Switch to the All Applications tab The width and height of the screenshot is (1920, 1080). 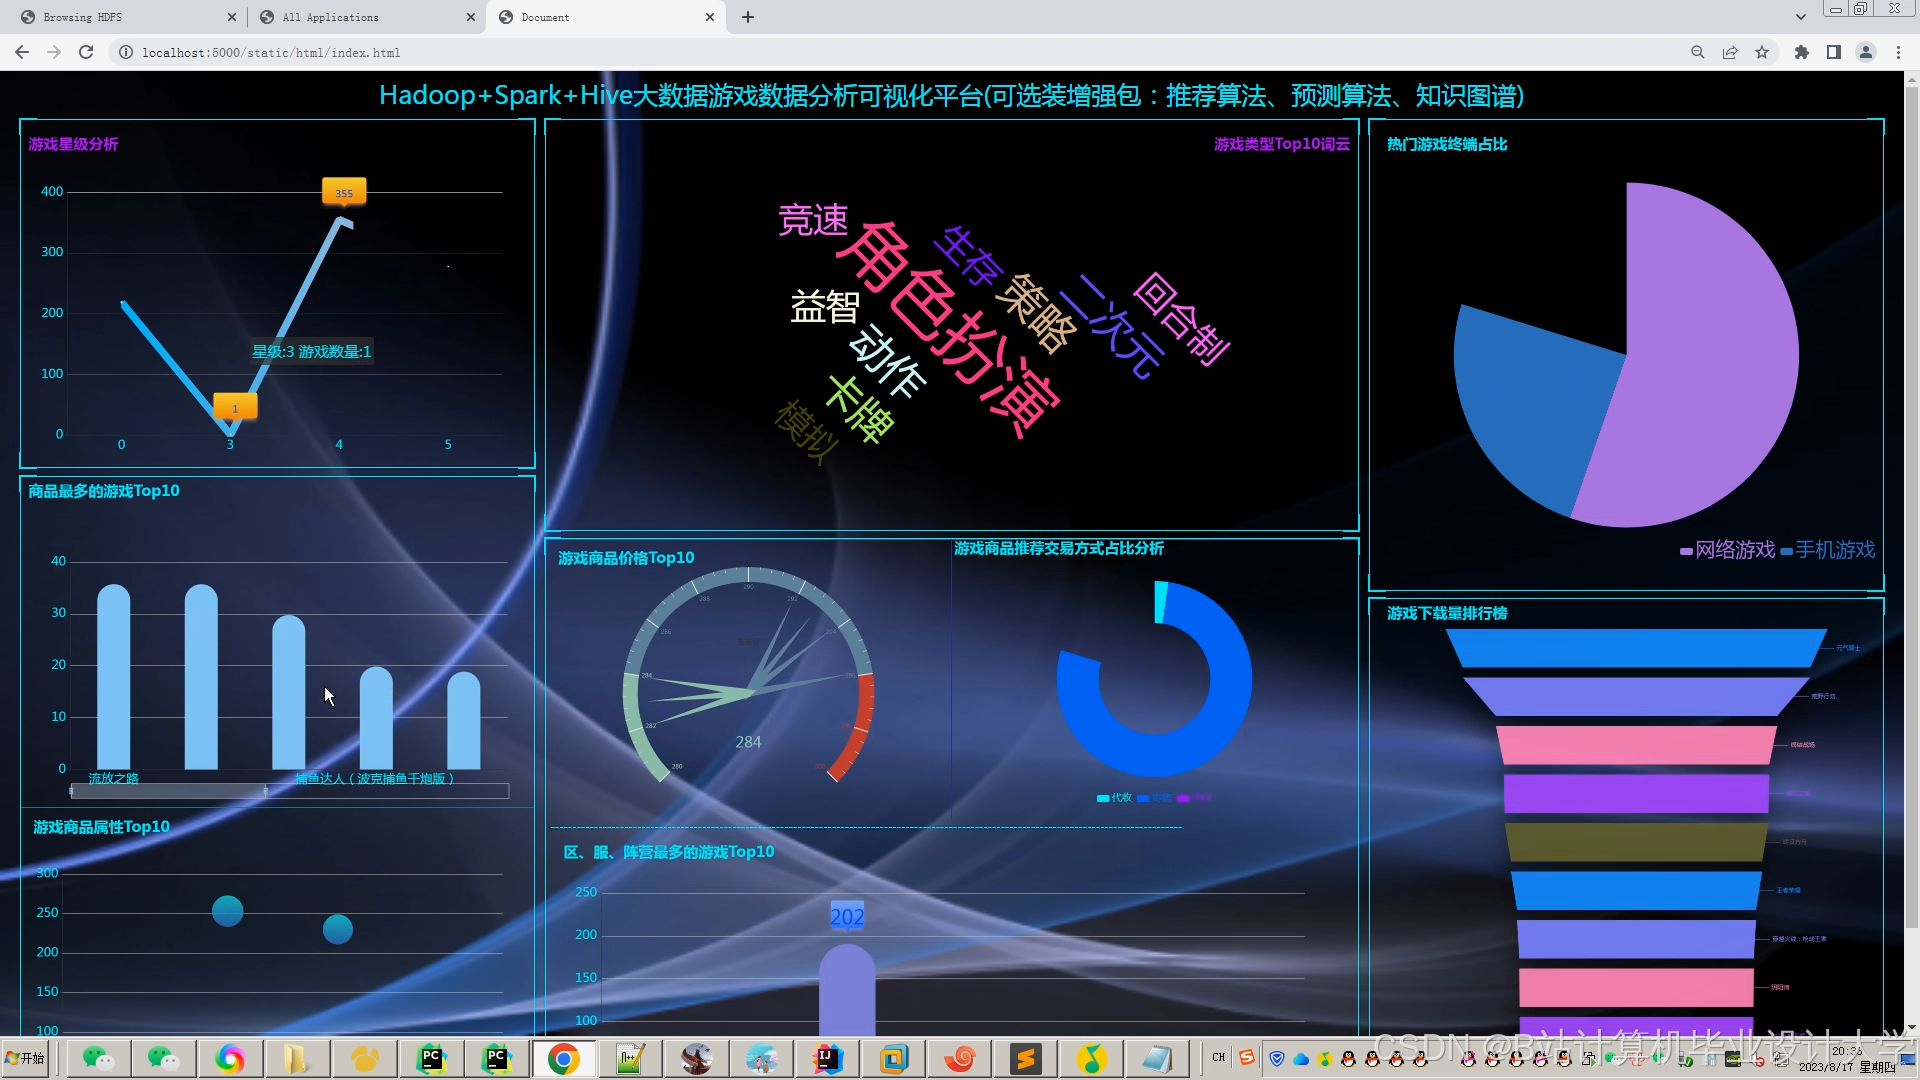pyautogui.click(x=360, y=17)
